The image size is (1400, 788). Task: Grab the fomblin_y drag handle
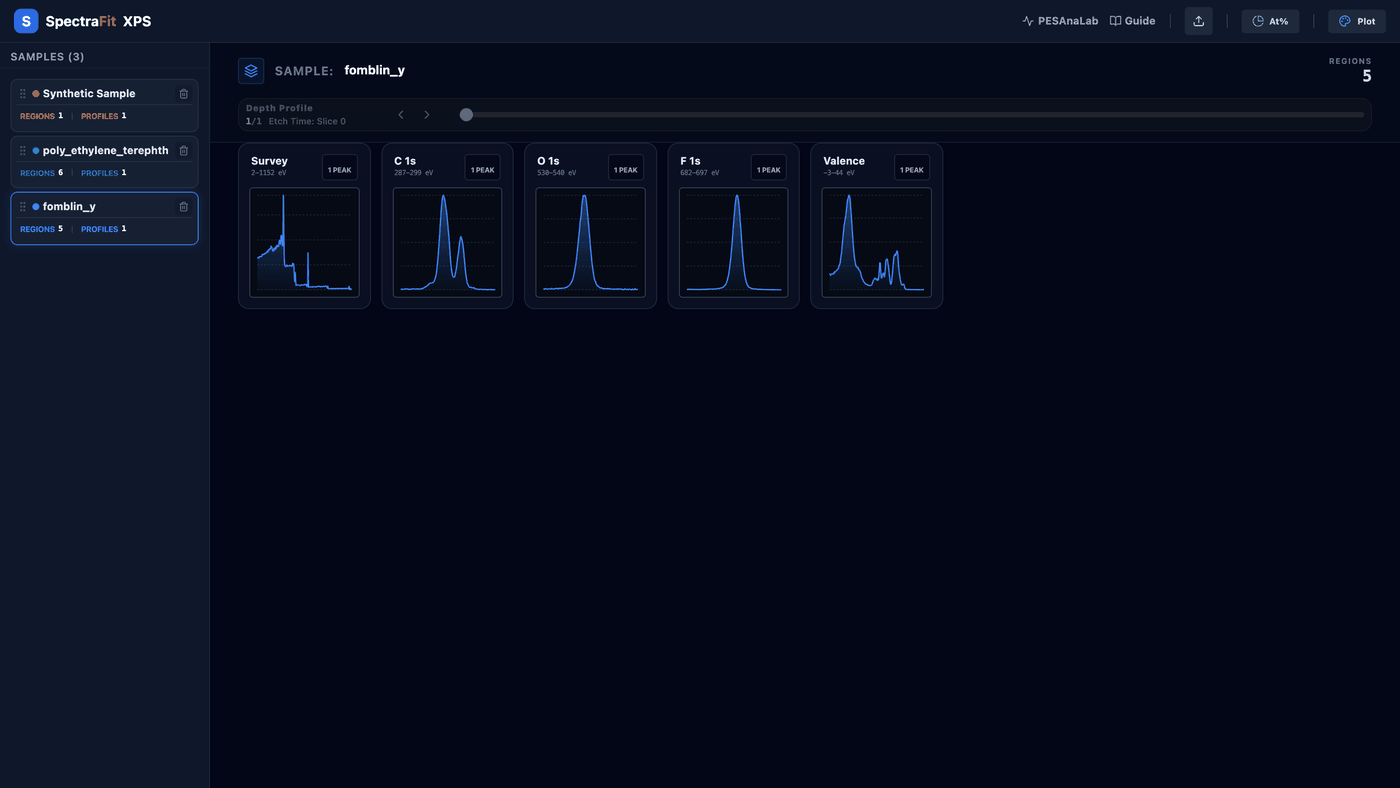(x=23, y=207)
